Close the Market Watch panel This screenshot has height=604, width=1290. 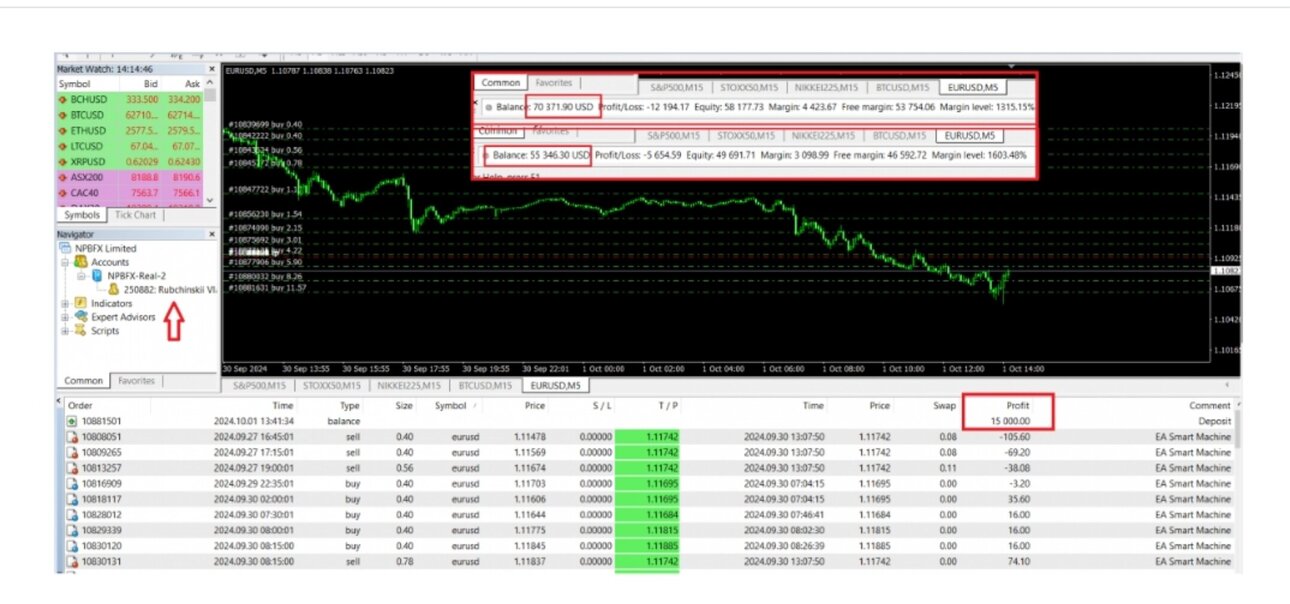[211, 69]
